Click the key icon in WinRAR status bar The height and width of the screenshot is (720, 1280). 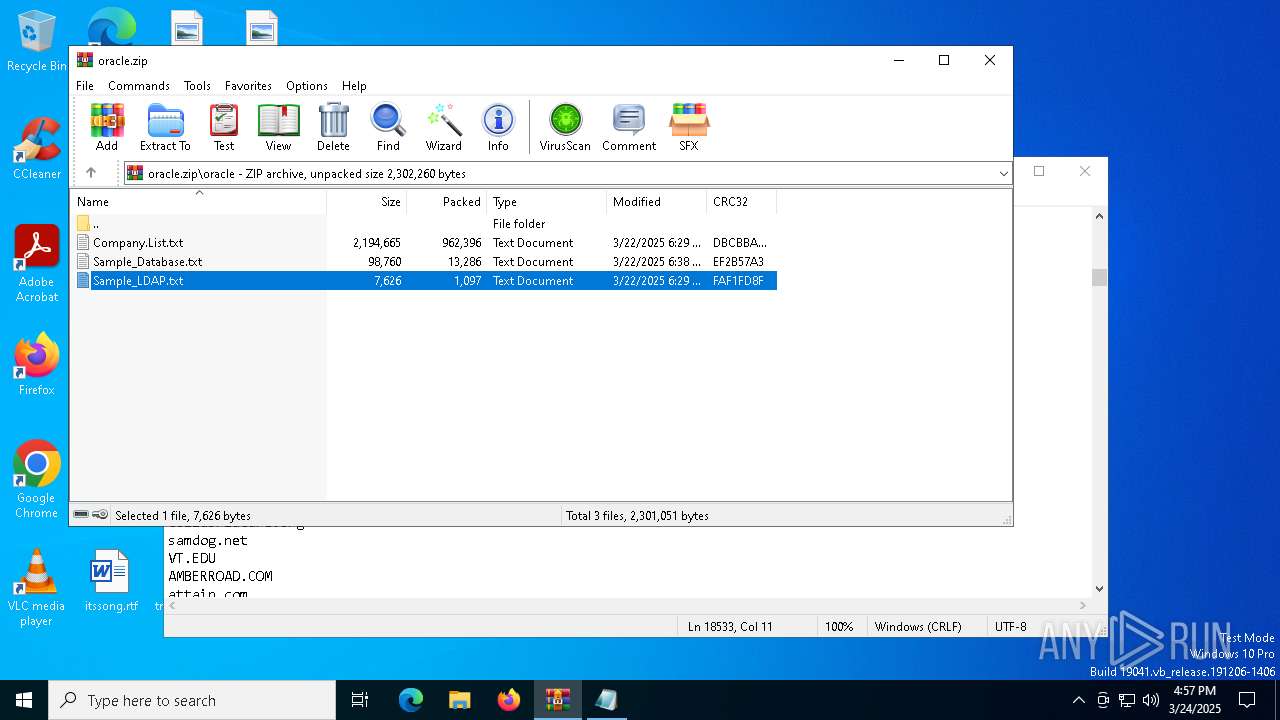[100, 515]
